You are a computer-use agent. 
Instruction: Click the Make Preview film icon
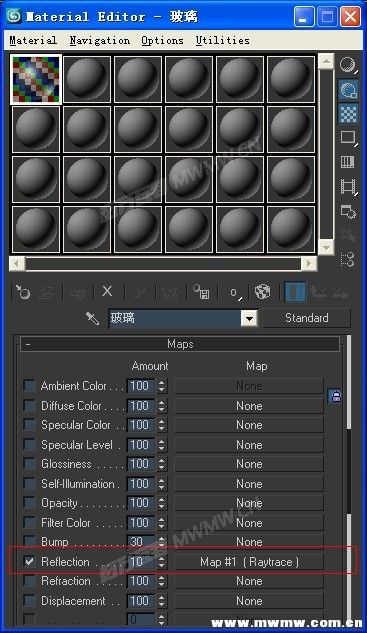tap(348, 187)
